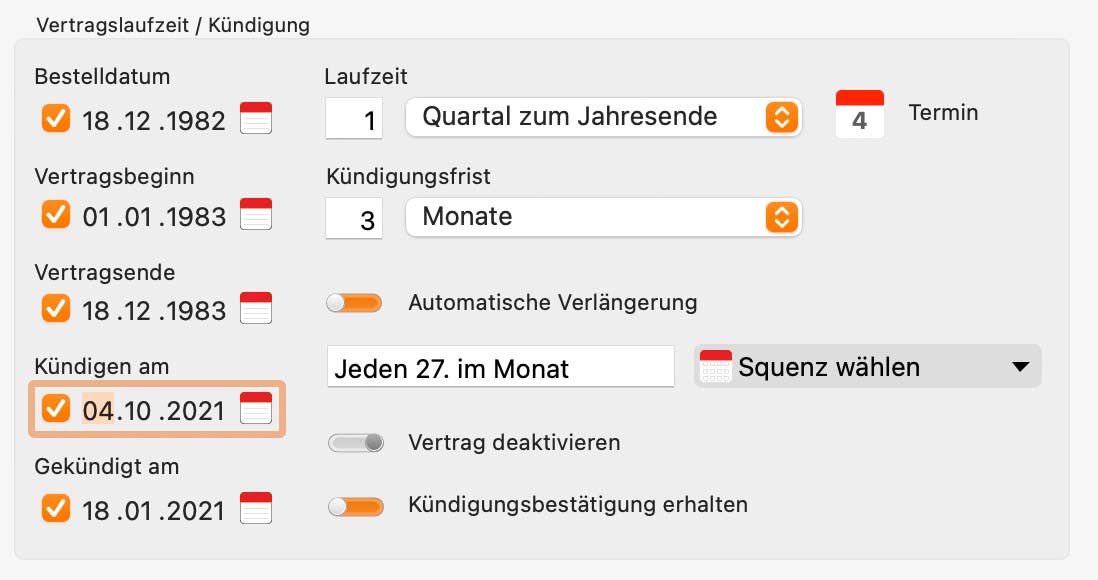Click the Termin calendar icon showing 4
Viewport: 1098px width, 580px height.
coord(859,114)
